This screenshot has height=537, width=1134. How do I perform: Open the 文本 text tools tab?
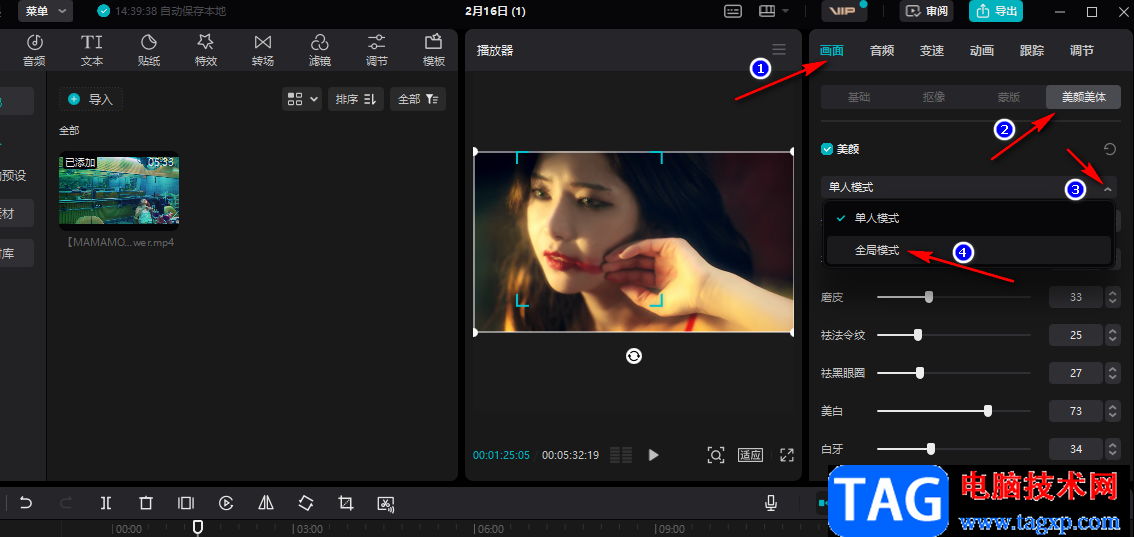pos(92,50)
